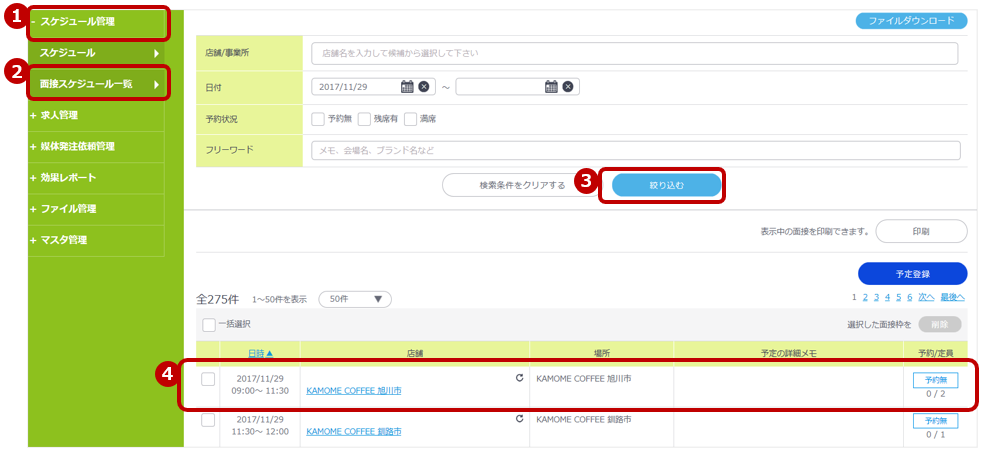This screenshot has width=987, height=466.
Task: Click the 店舗/事業所 store name input field
Action: pos(634,53)
